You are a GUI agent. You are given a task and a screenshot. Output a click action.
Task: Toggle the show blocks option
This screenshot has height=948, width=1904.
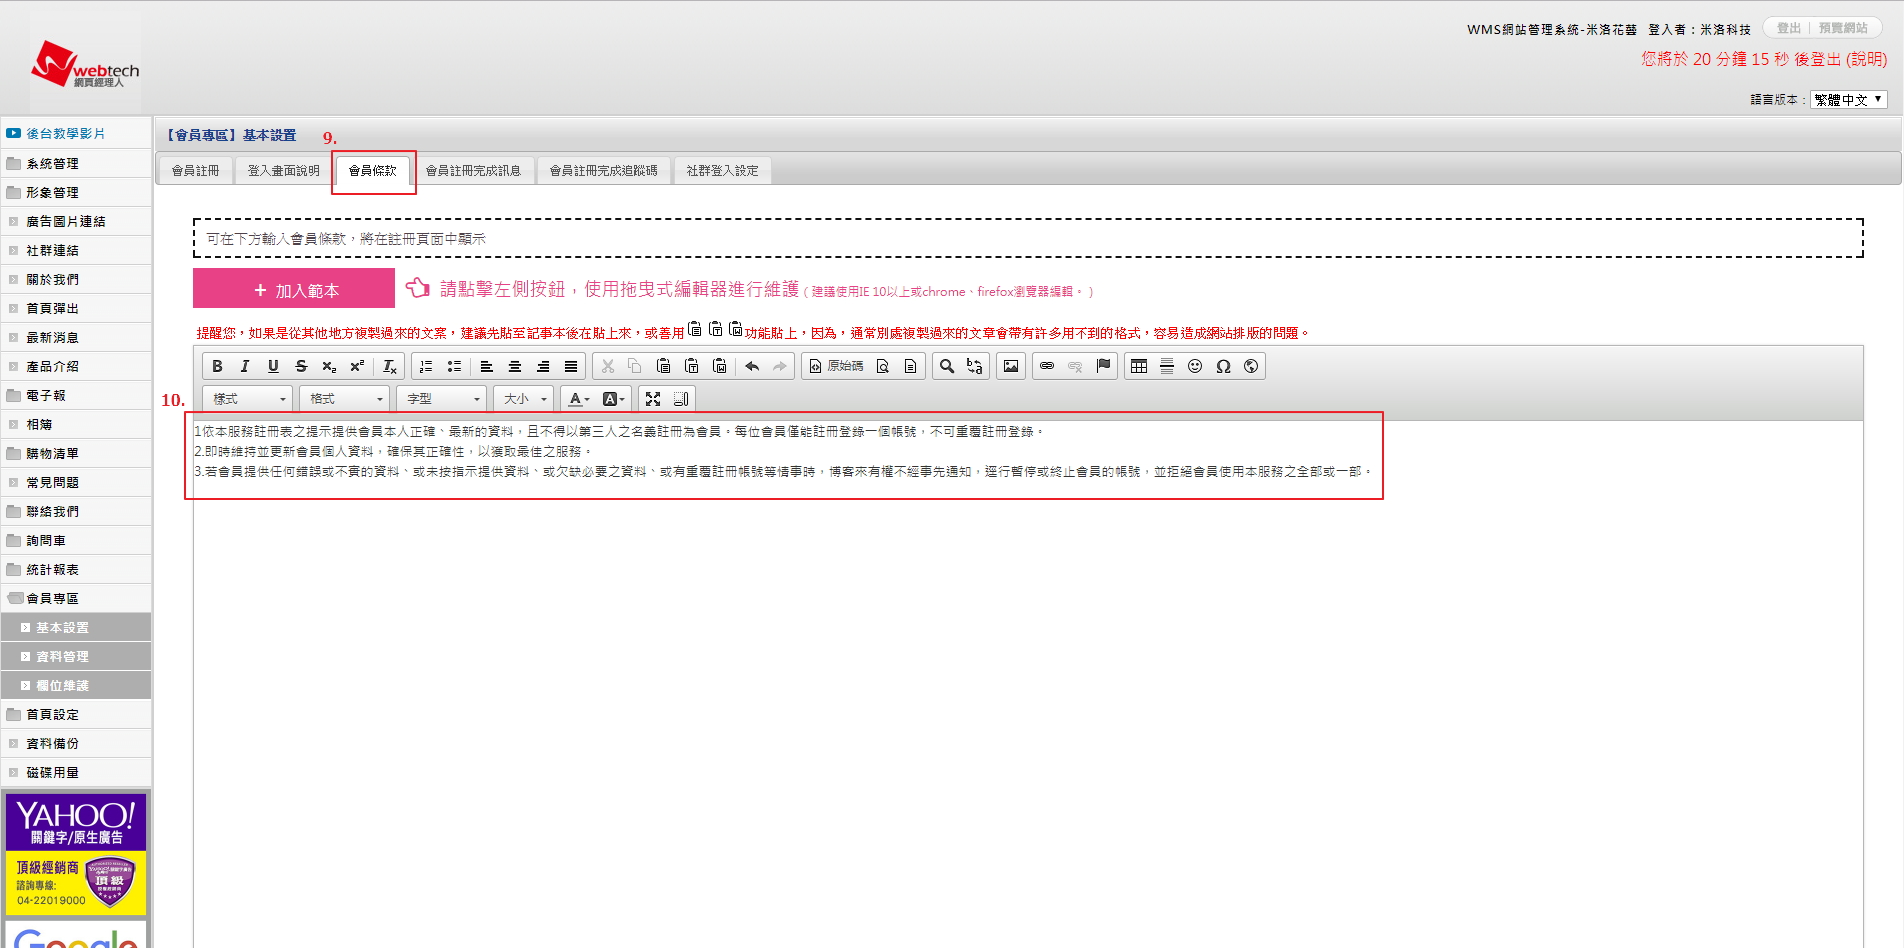point(681,399)
